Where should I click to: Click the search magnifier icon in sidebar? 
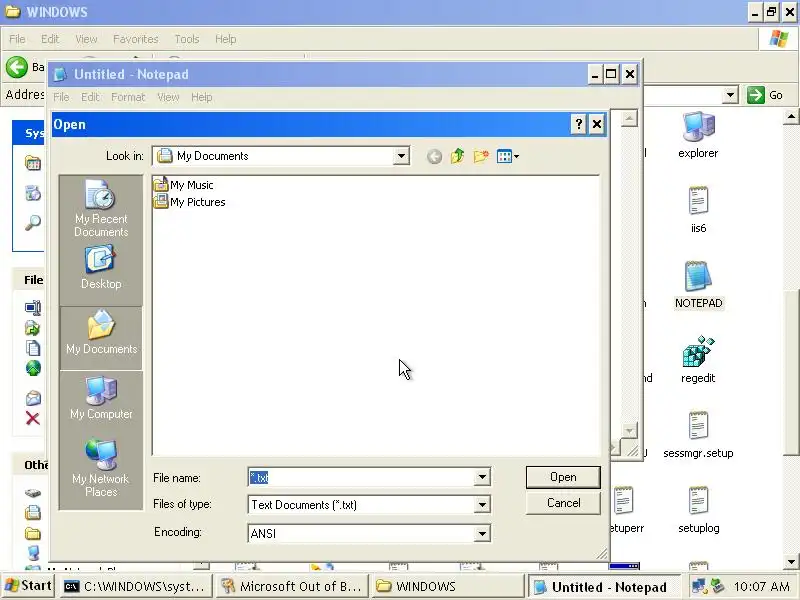(33, 222)
